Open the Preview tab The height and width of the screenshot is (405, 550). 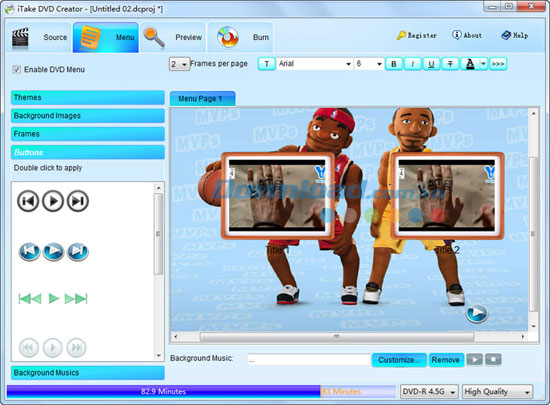tap(173, 38)
